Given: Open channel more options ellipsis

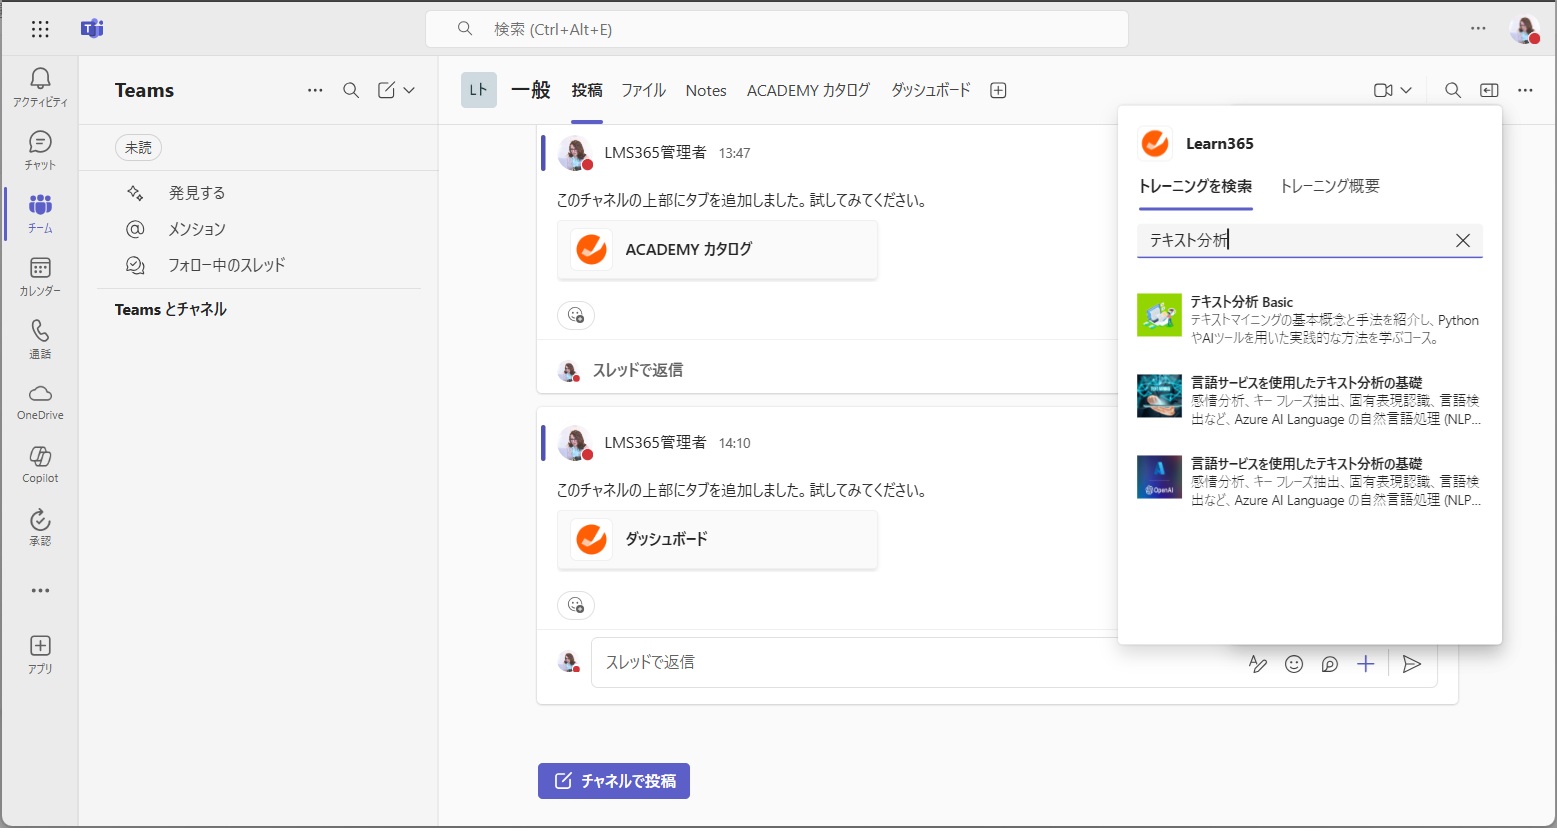Looking at the screenshot, I should pos(1525,90).
